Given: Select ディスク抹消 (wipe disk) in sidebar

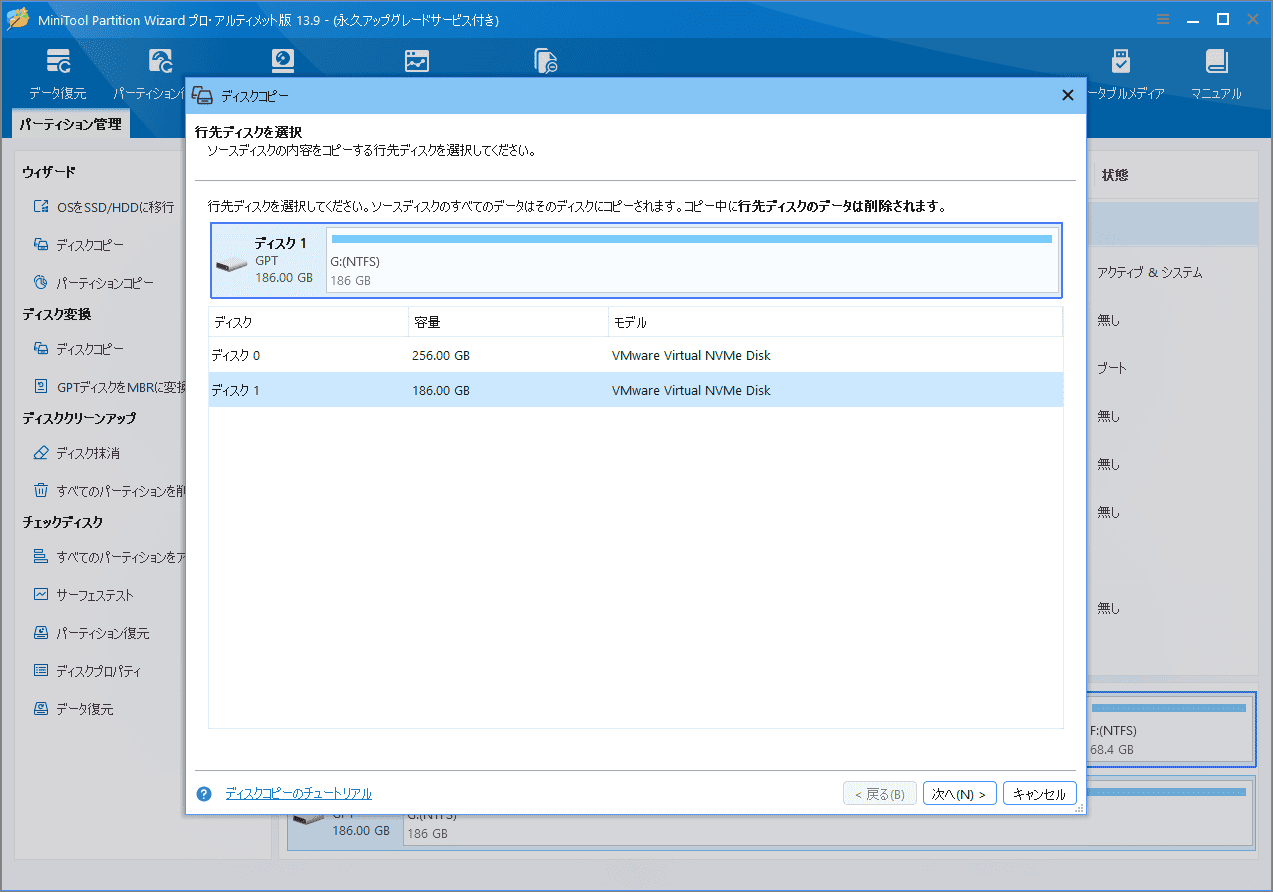Looking at the screenshot, I should point(77,453).
